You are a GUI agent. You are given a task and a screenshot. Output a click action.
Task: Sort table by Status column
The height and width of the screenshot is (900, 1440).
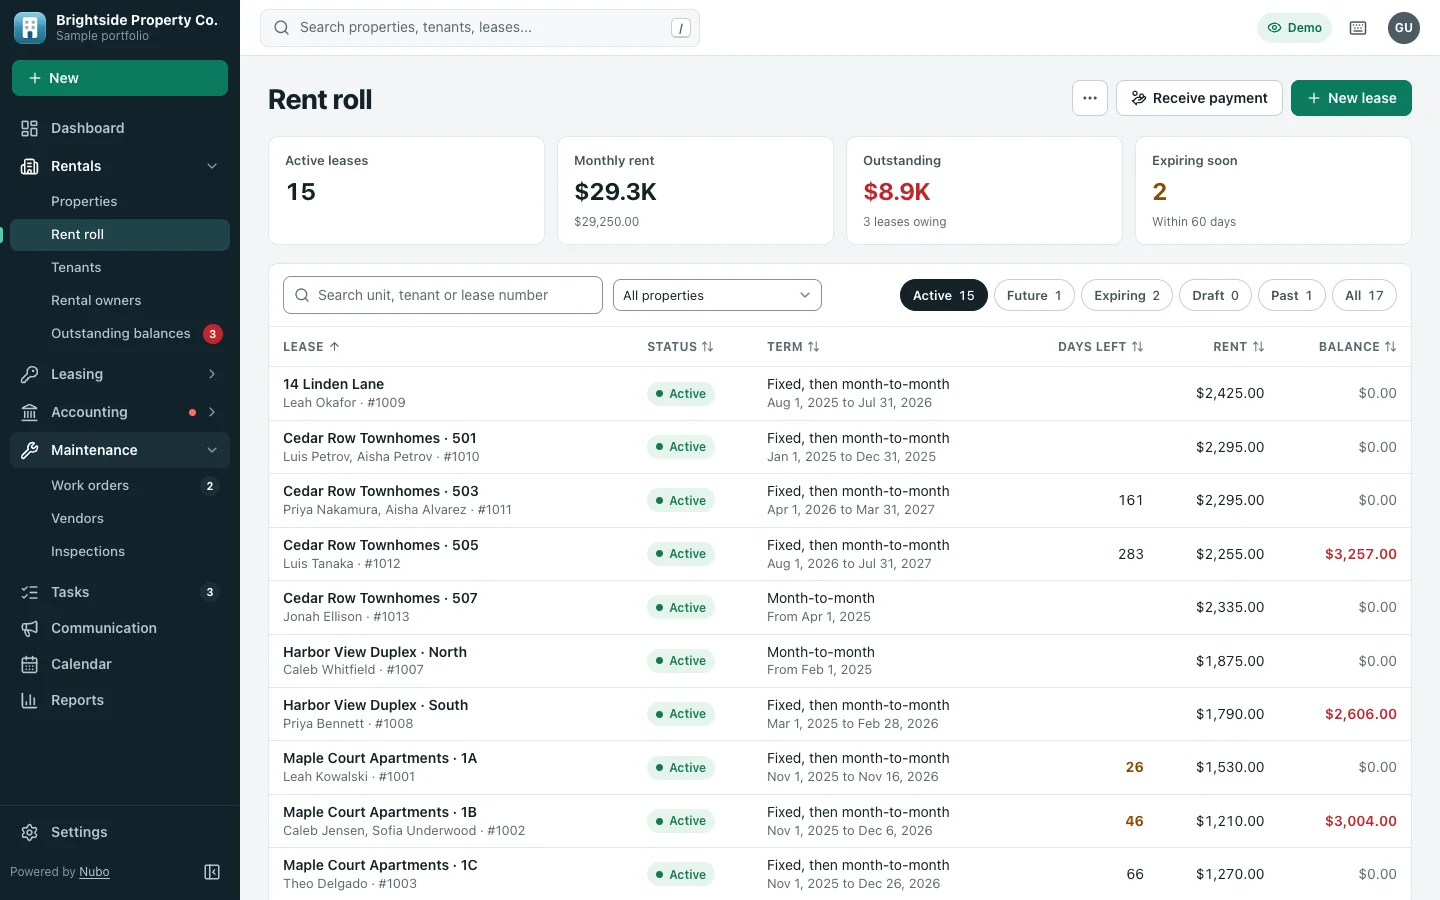680,347
